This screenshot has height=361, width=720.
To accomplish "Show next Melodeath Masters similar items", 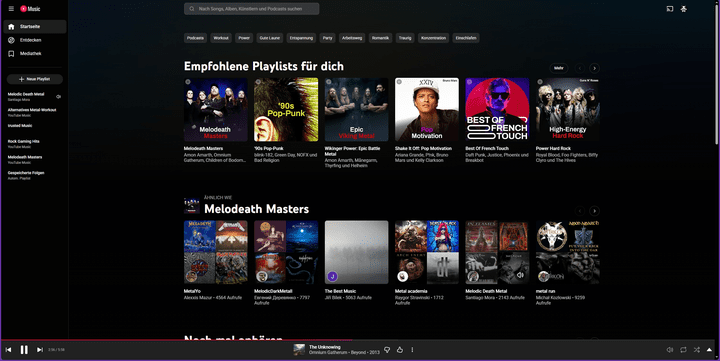I will coord(594,211).
